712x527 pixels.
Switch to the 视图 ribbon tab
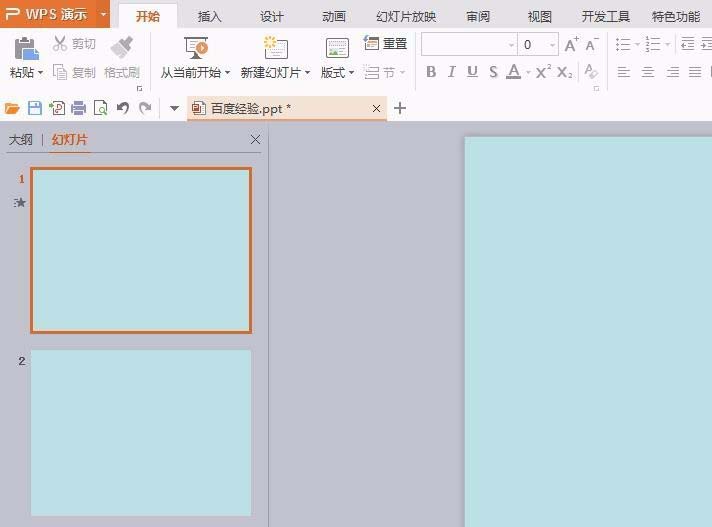539,17
